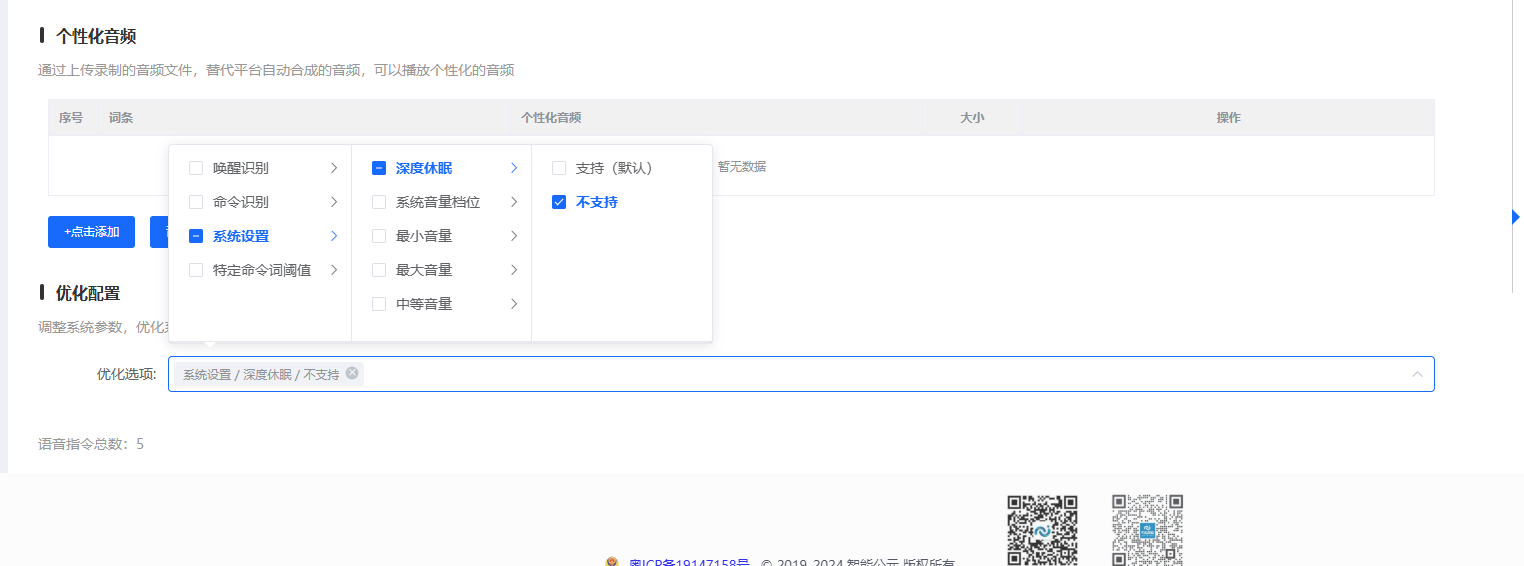
Task: Expand the 唤醒识别 submenu arrow
Action: pos(334,168)
